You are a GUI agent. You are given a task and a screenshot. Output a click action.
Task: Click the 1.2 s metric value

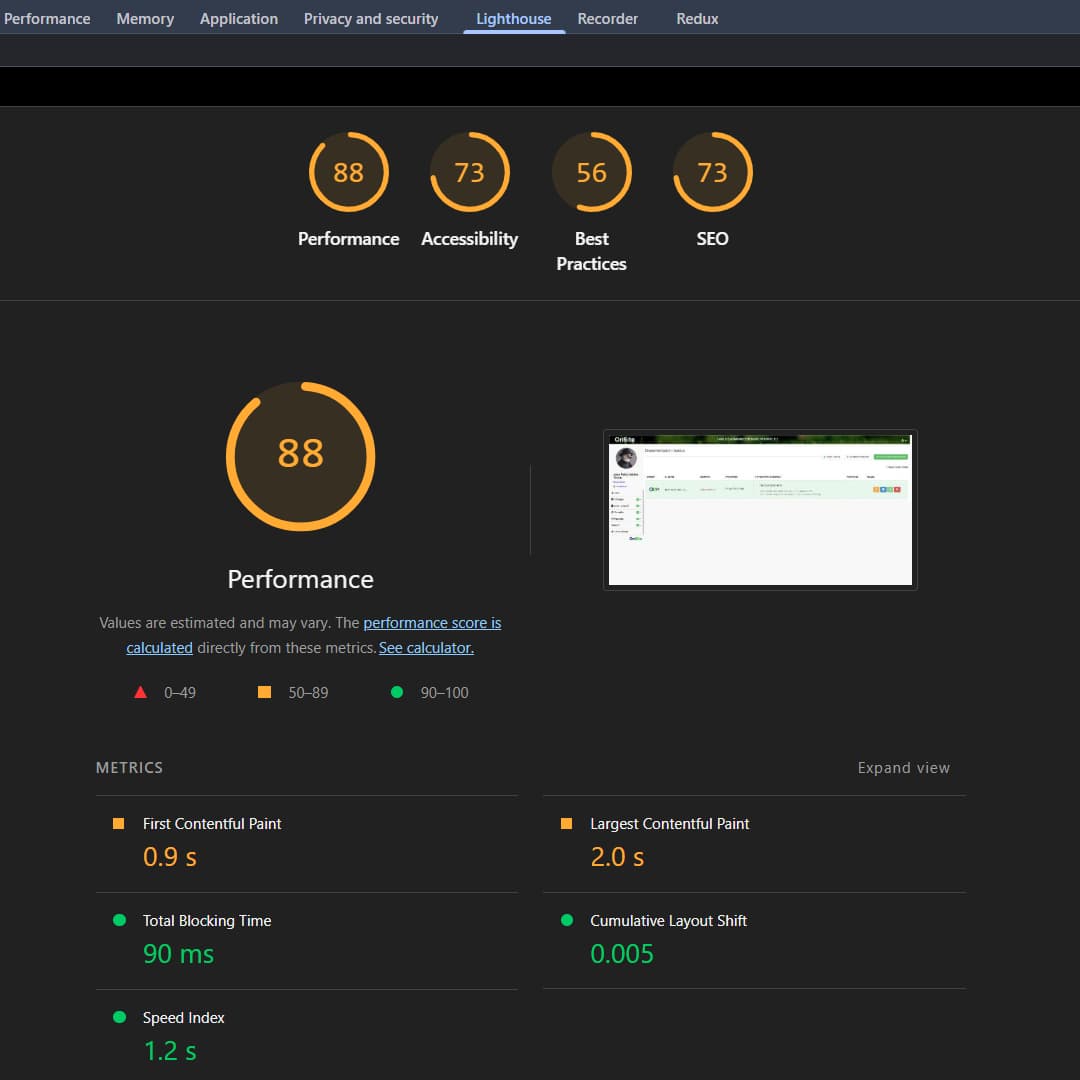point(169,1051)
